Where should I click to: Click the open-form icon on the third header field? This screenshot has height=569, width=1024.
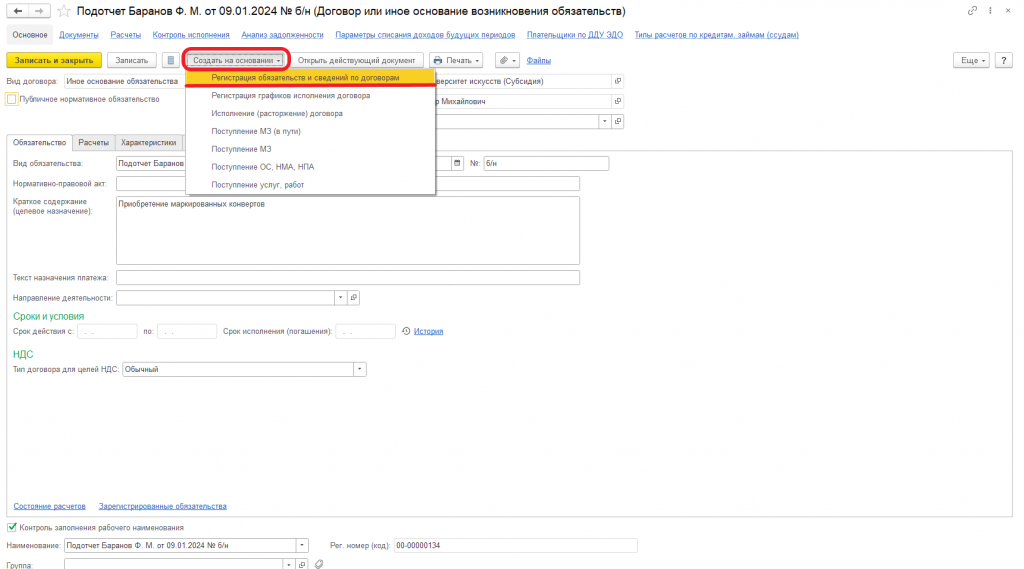coord(618,122)
